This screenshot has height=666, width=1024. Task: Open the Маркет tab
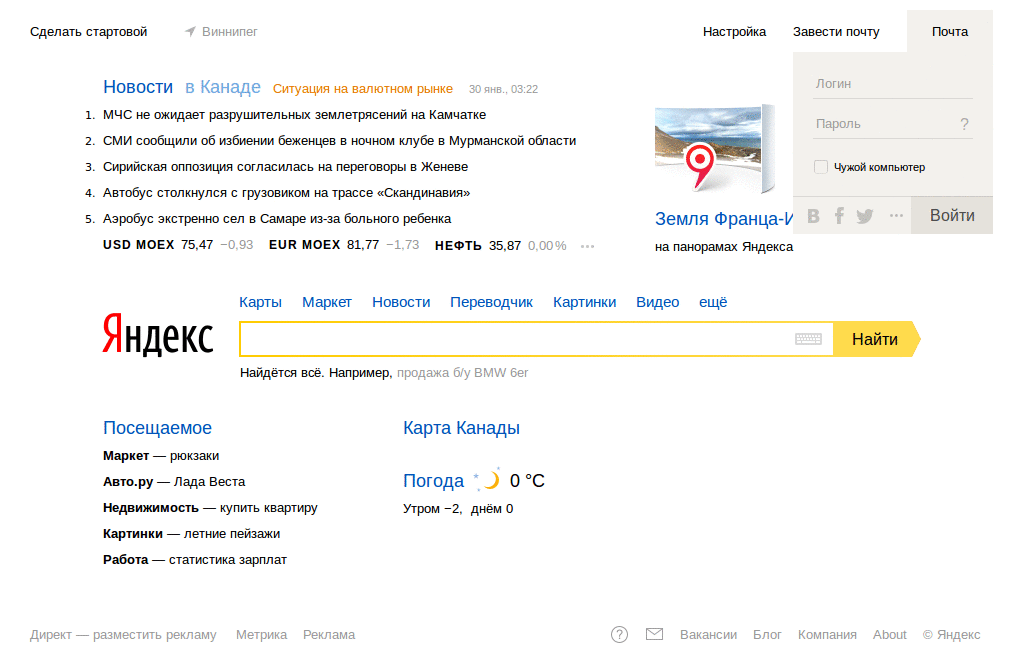coord(327,302)
